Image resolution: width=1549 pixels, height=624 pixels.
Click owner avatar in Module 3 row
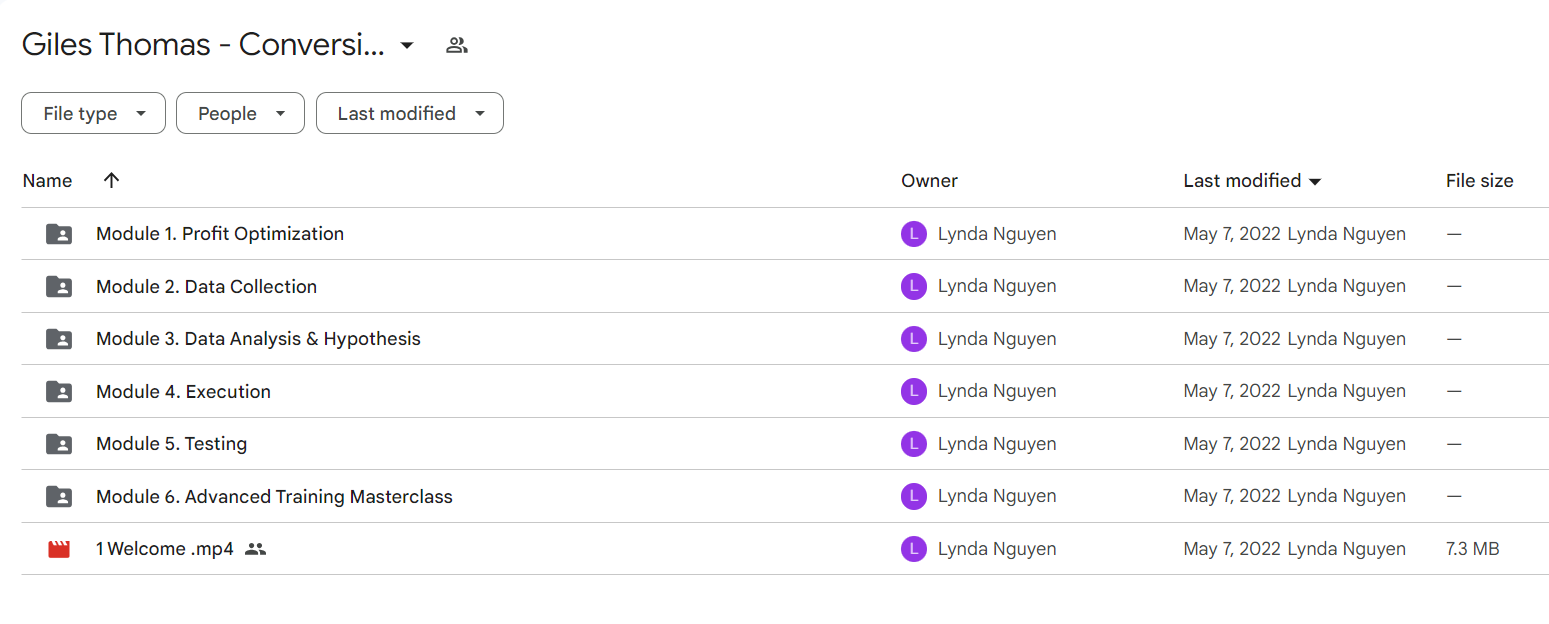coord(913,339)
